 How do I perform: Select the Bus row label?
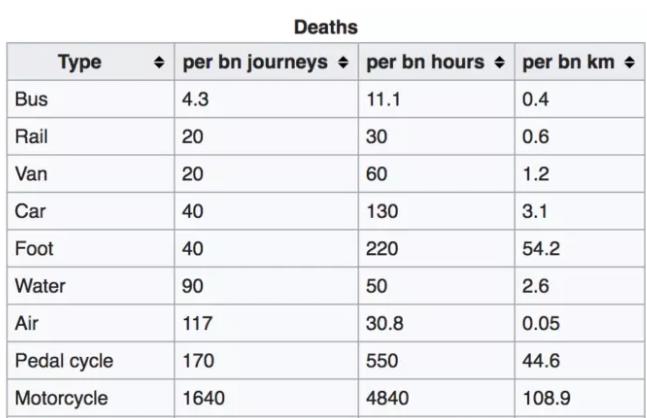[x=31, y=99]
